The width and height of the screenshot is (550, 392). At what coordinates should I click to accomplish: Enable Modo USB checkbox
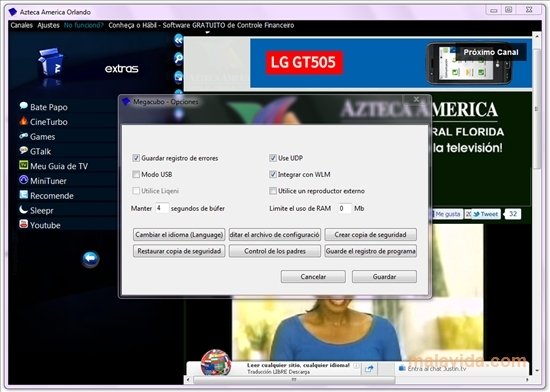(x=136, y=174)
